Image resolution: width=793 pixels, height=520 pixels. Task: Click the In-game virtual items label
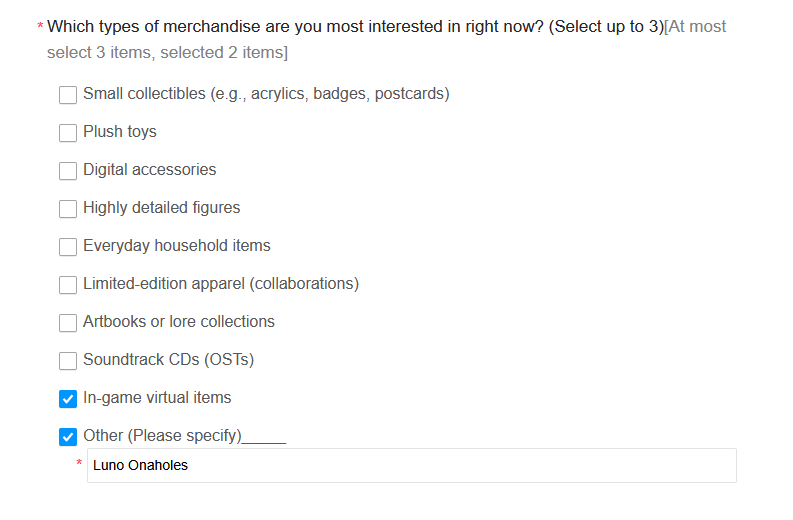157,398
